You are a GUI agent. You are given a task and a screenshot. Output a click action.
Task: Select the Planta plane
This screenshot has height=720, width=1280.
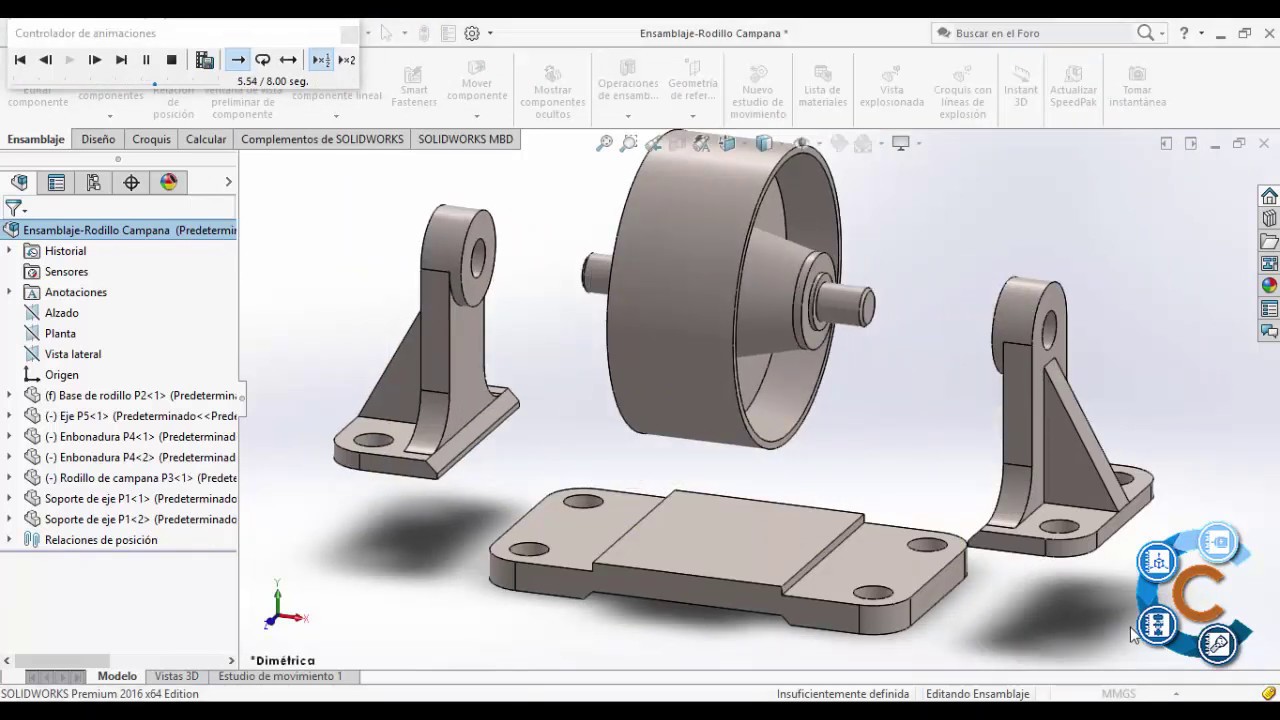[x=60, y=334]
